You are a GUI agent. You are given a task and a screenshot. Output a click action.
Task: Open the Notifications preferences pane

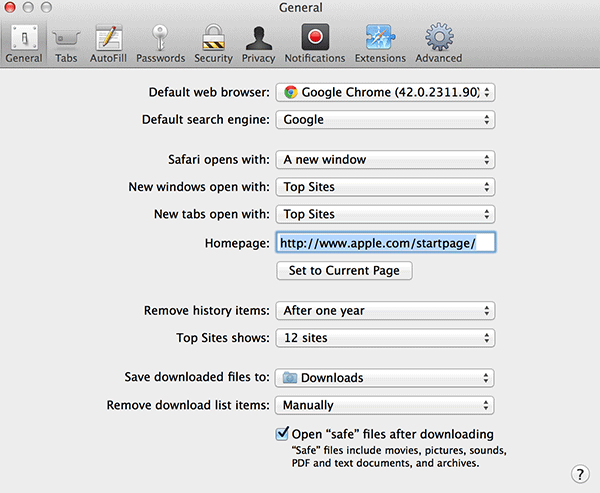(314, 42)
